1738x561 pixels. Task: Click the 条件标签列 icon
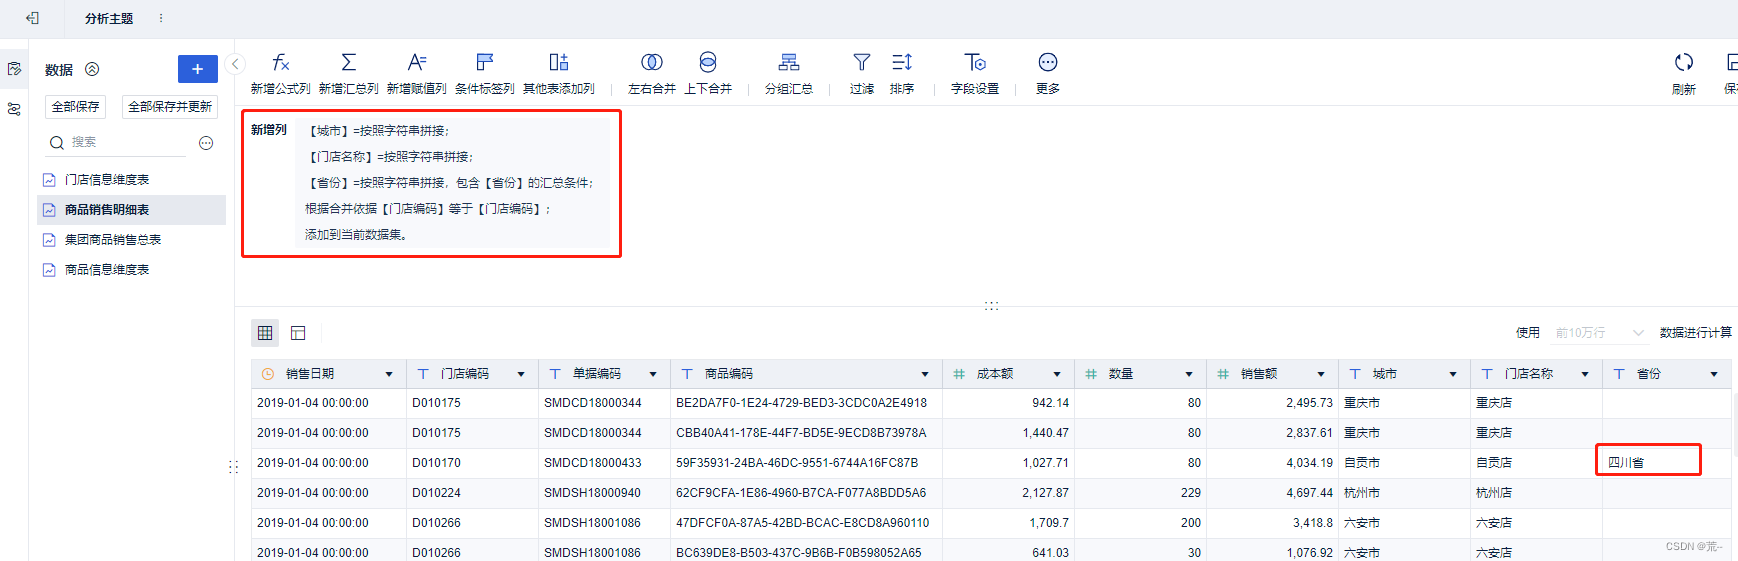tap(485, 62)
